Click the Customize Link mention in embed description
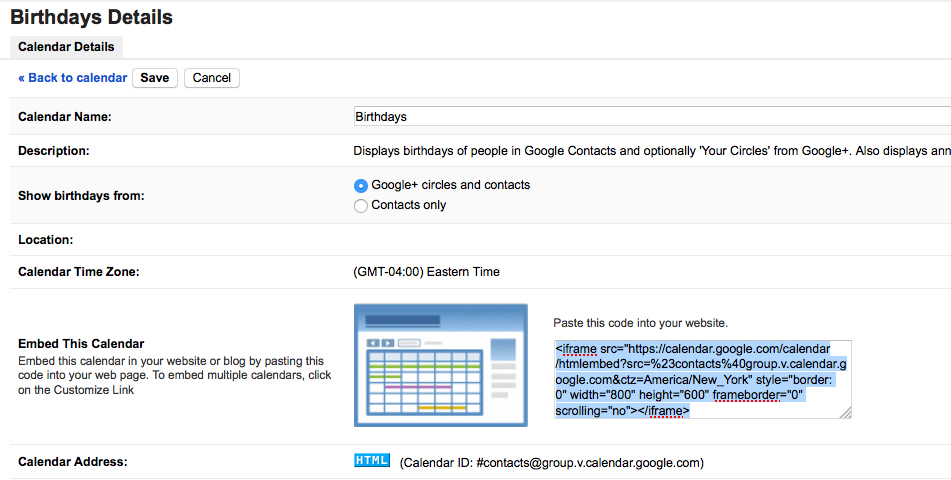Screen dimensions: 951x480 [94, 390]
